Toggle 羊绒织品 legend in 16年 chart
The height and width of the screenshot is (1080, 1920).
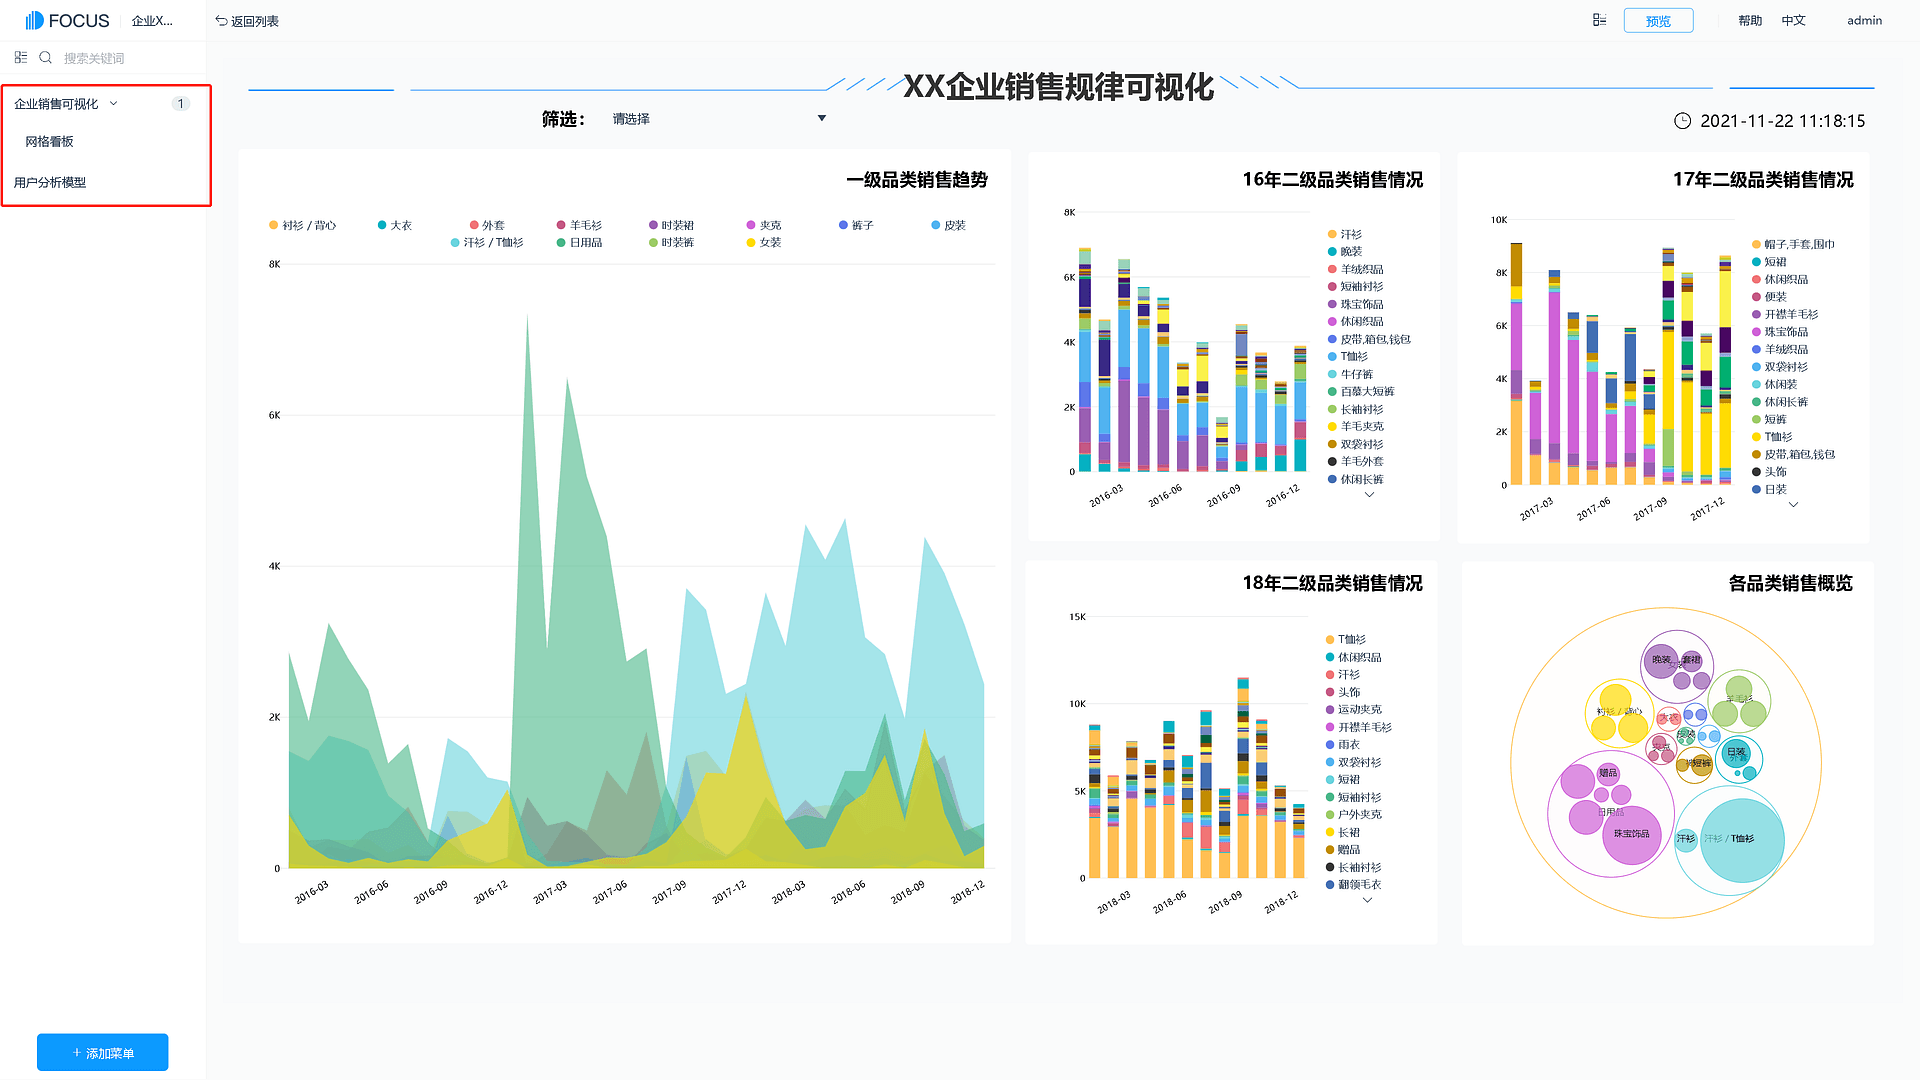point(1356,269)
